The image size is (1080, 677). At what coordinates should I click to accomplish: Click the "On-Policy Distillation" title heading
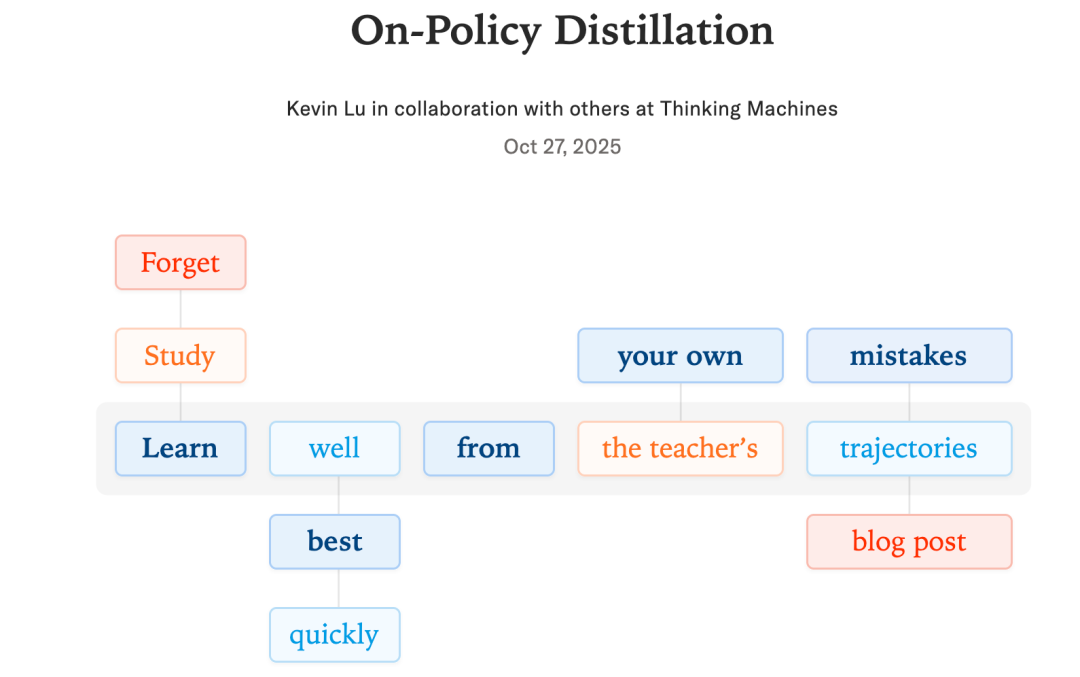[562, 31]
